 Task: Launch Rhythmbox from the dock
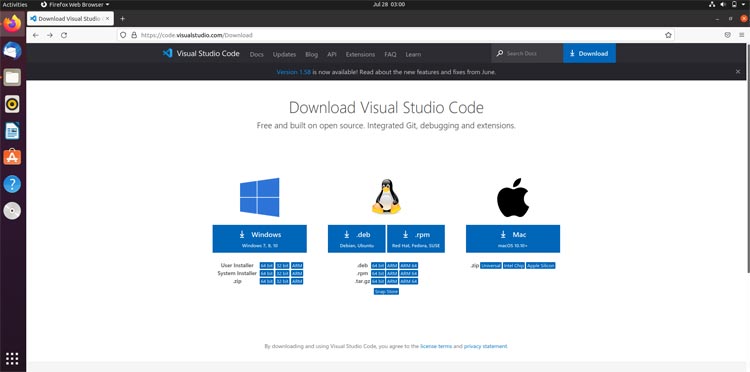click(x=12, y=104)
